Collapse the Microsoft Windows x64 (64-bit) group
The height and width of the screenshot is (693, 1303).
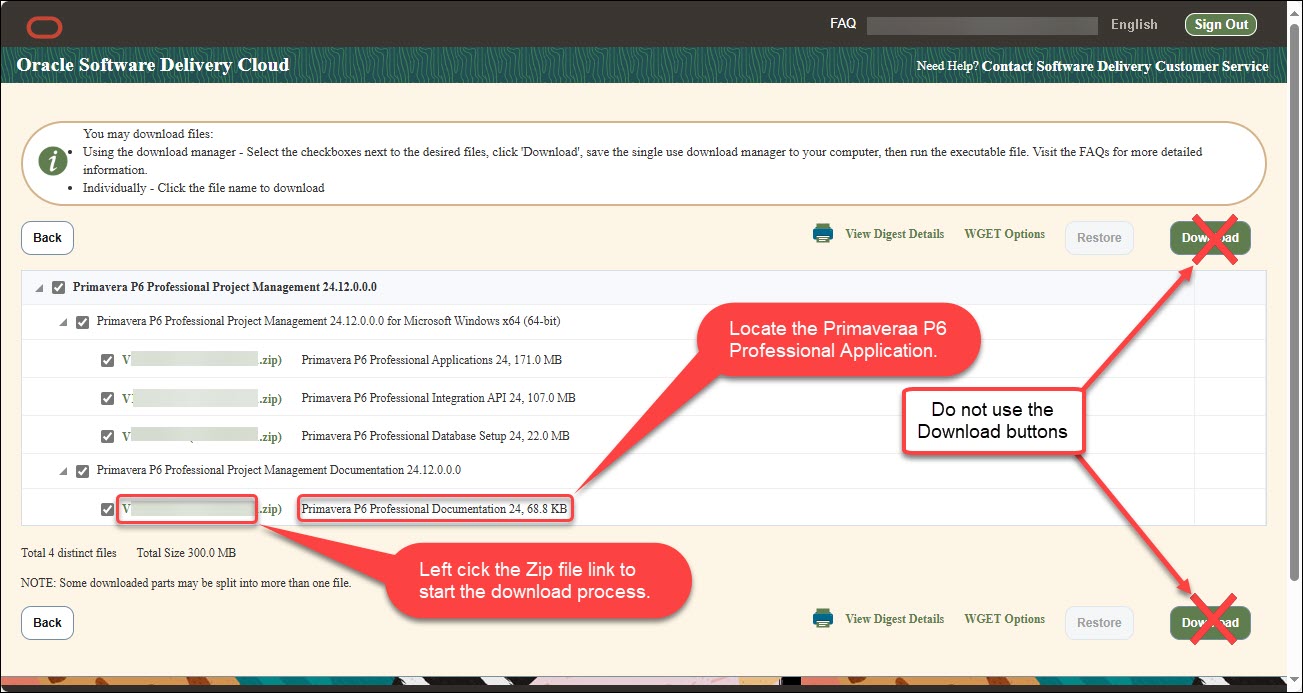(x=64, y=323)
